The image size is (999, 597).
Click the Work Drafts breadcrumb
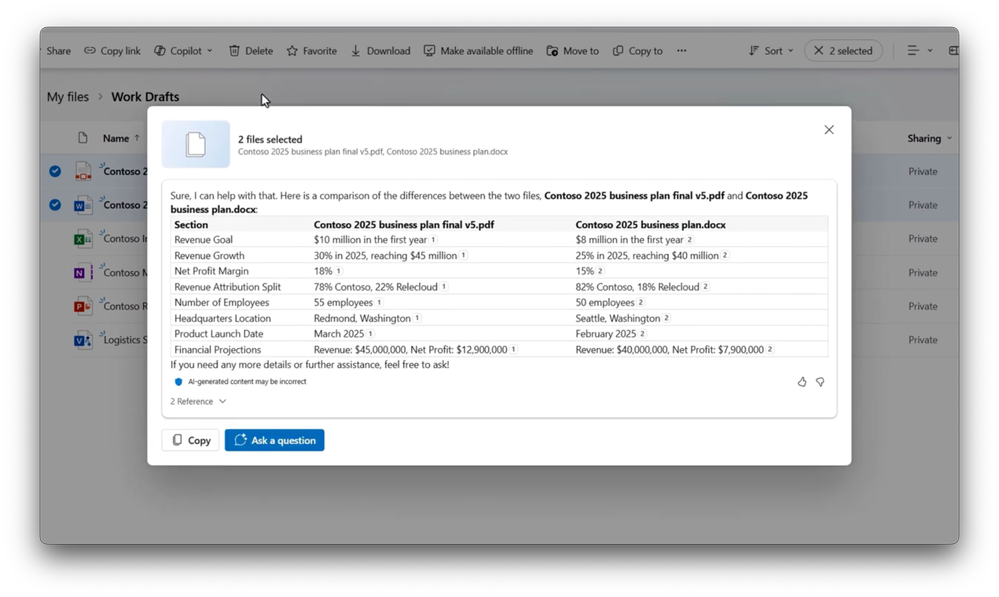[x=145, y=97]
